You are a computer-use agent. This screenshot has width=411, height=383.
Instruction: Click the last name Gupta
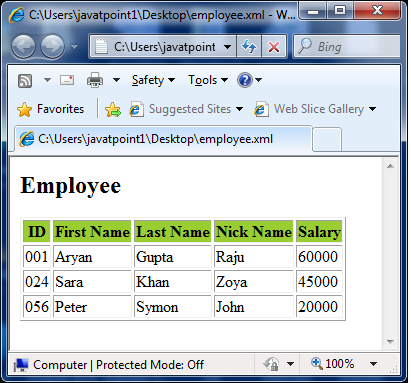click(x=155, y=257)
